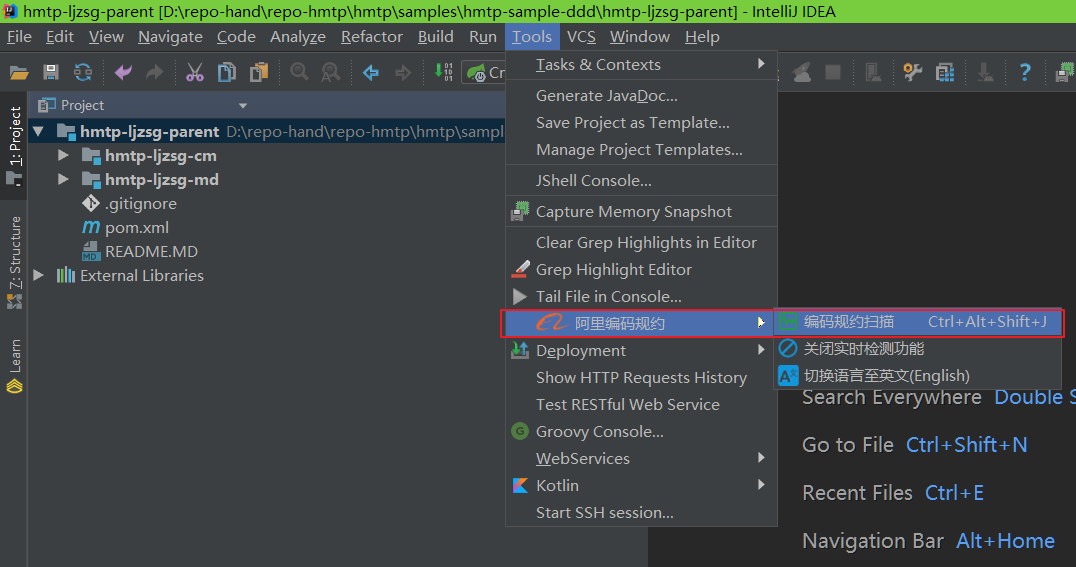Choose 切换语言至英文(English) option
The height and width of the screenshot is (567, 1076).
(x=918, y=375)
